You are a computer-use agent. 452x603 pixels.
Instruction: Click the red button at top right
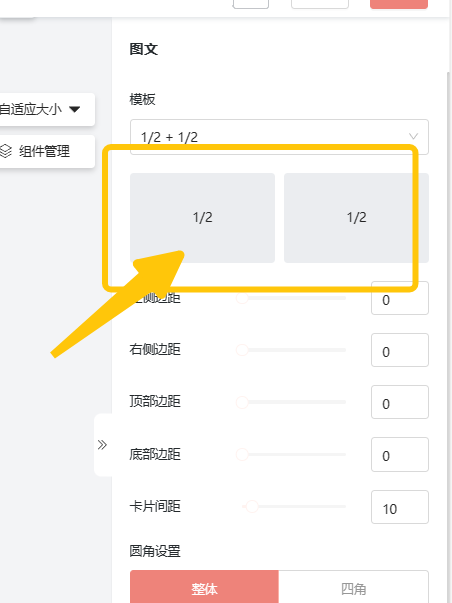click(x=399, y=4)
